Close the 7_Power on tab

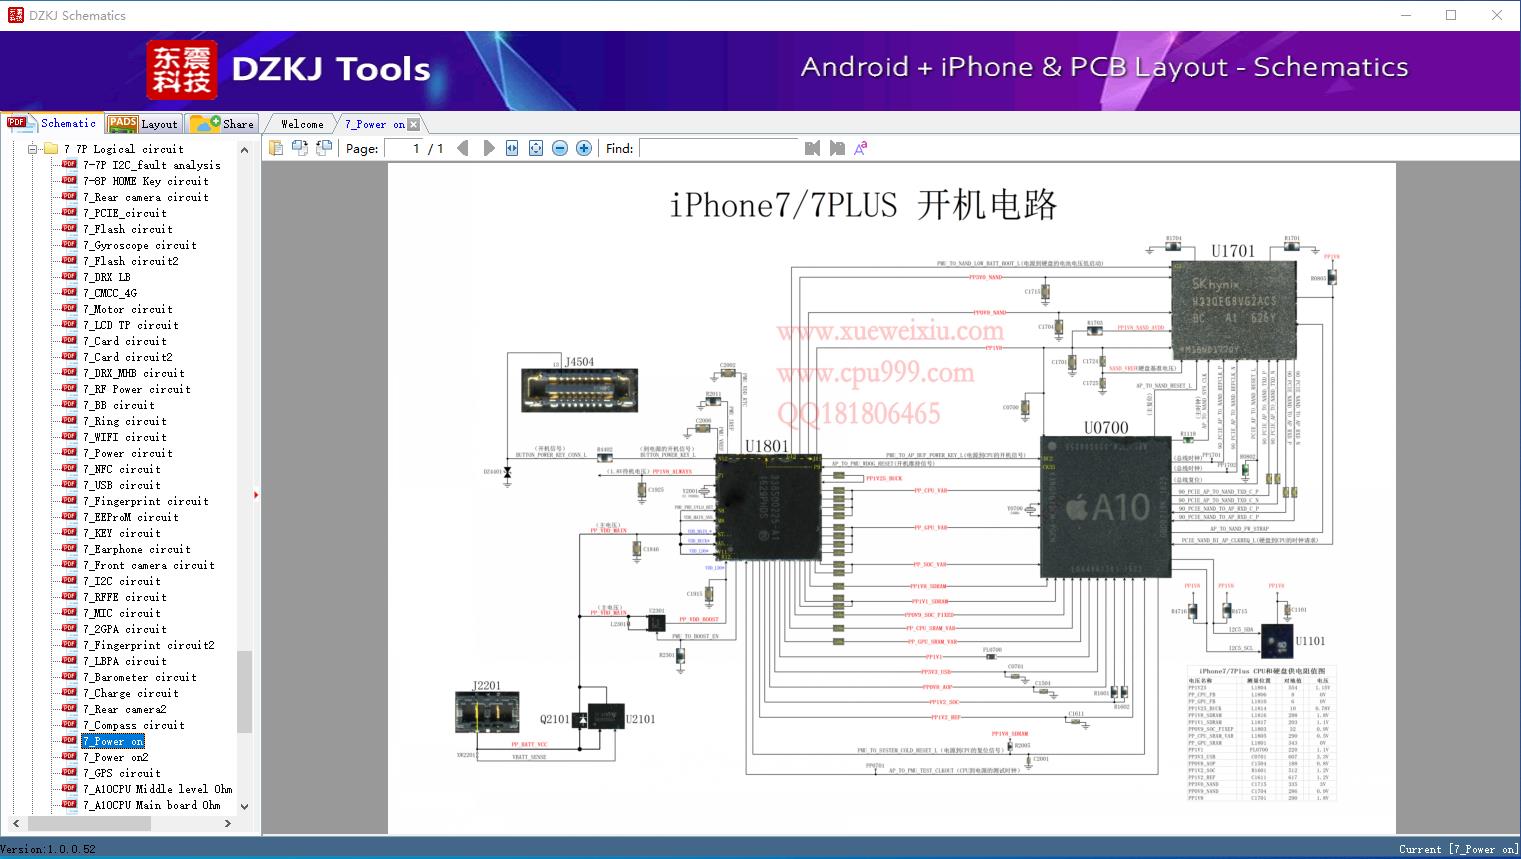tap(414, 125)
